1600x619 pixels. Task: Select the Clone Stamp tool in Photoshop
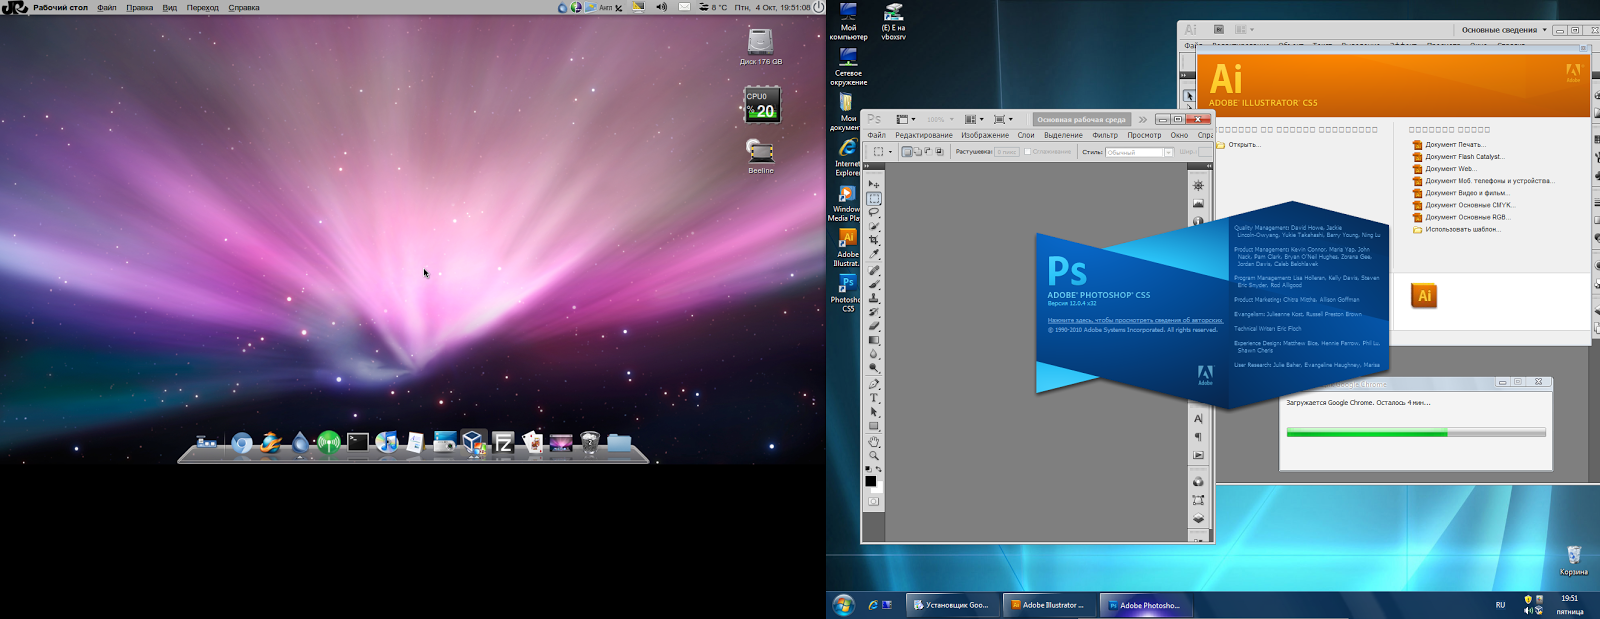coord(874,298)
